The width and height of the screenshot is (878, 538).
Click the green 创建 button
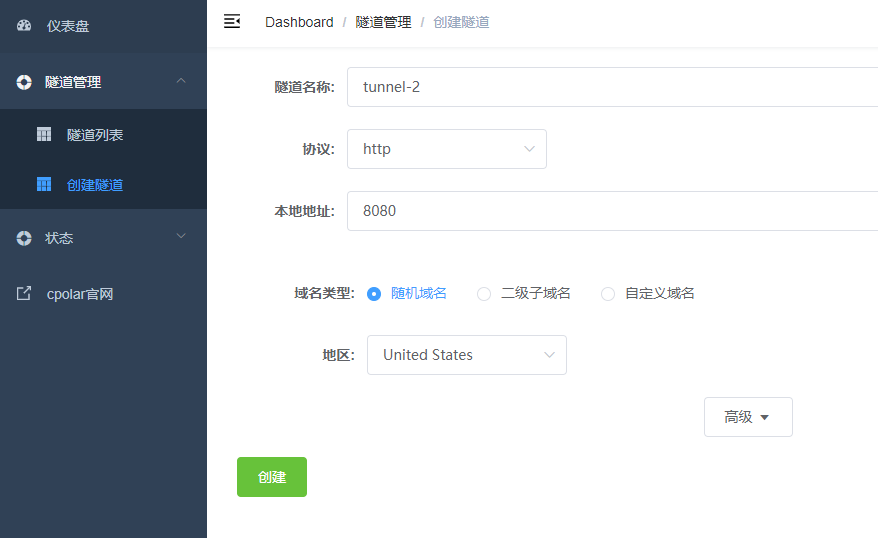pos(272,477)
